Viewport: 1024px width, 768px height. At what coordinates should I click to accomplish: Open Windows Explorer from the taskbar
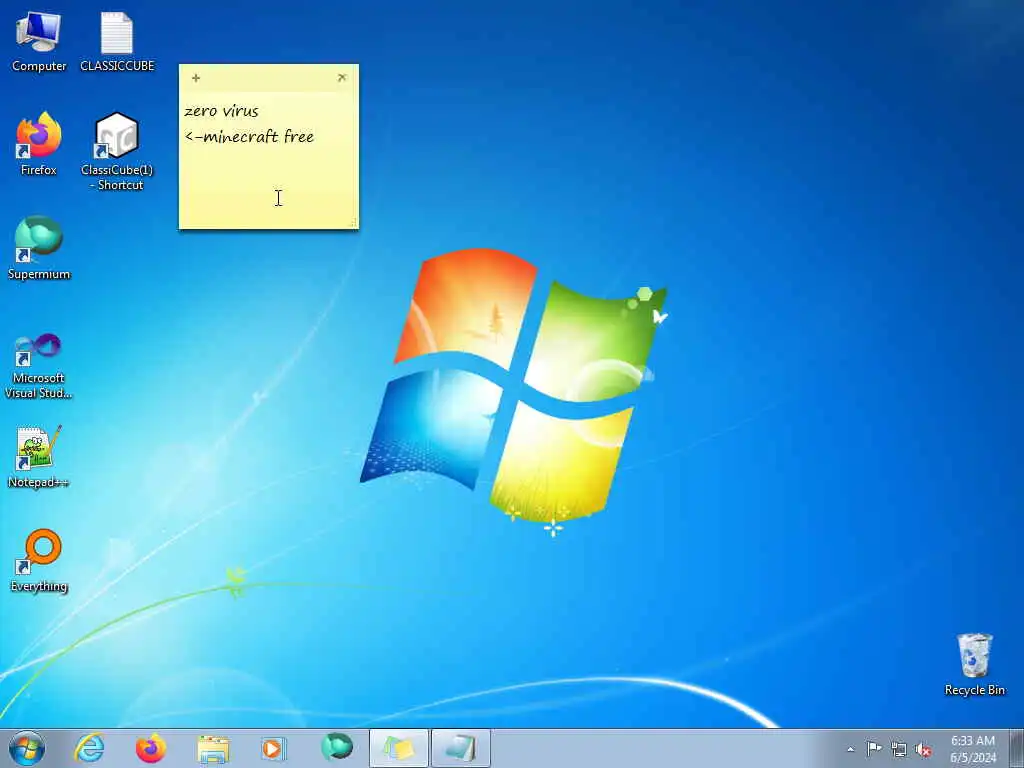pos(213,748)
